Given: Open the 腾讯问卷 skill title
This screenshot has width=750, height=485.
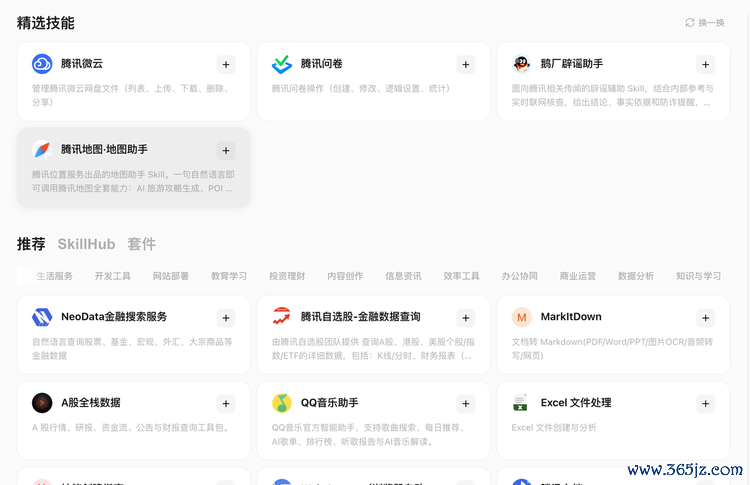Looking at the screenshot, I should 321,64.
